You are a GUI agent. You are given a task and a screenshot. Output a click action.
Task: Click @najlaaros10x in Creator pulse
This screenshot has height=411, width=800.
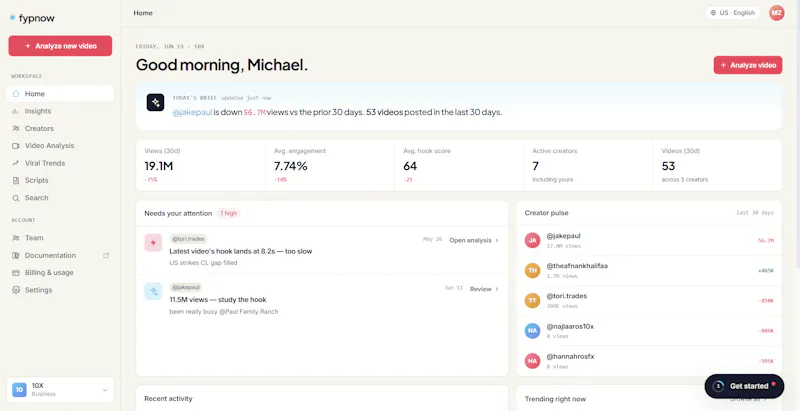570,326
